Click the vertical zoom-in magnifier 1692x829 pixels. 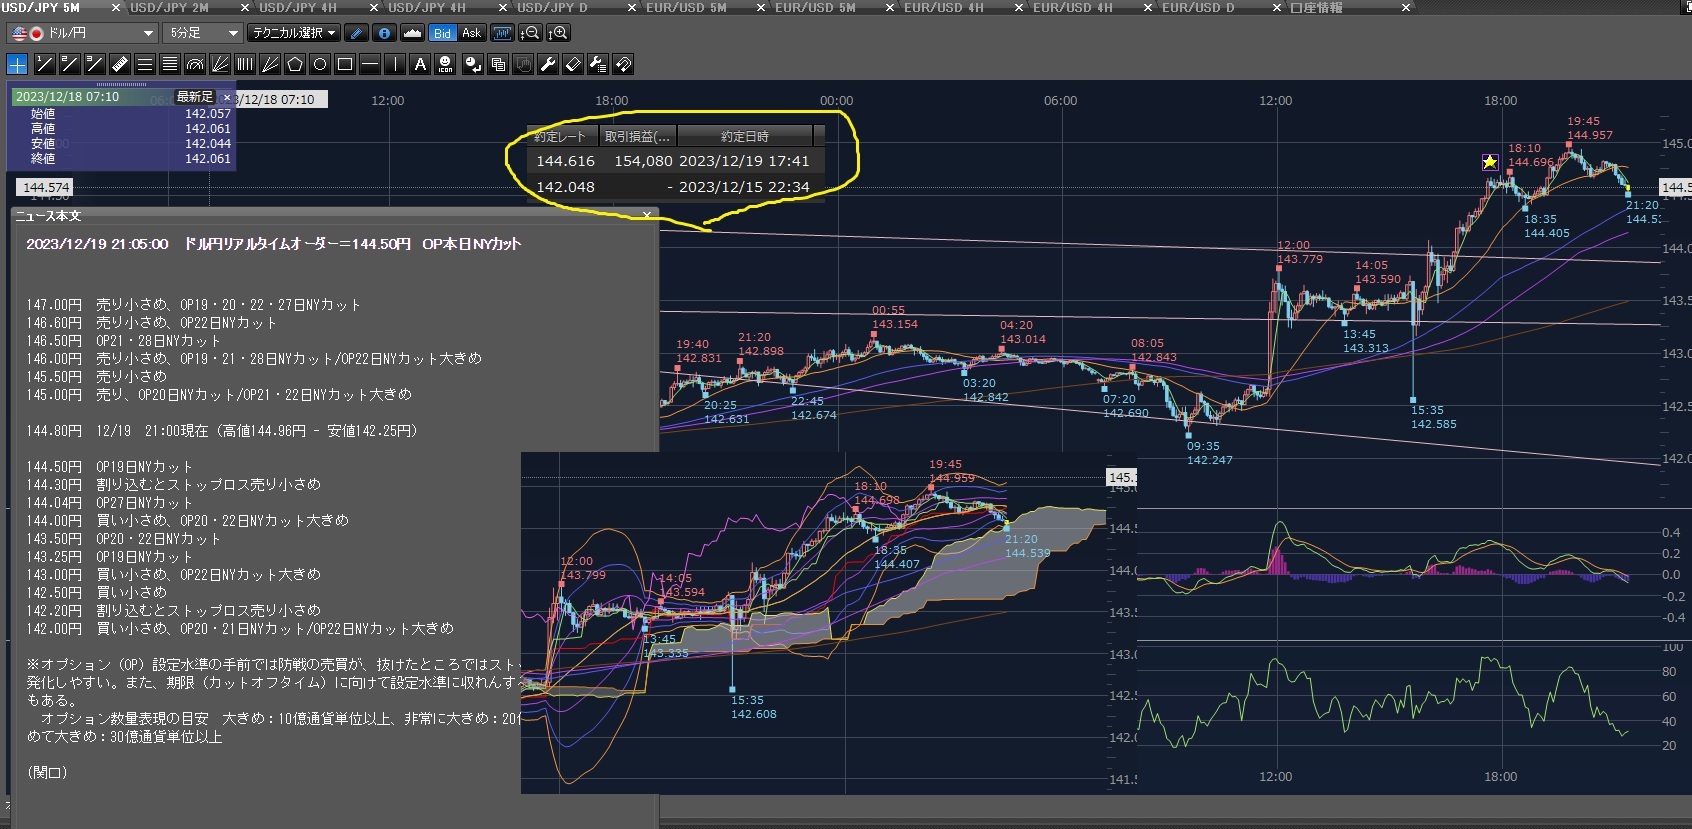[558, 33]
